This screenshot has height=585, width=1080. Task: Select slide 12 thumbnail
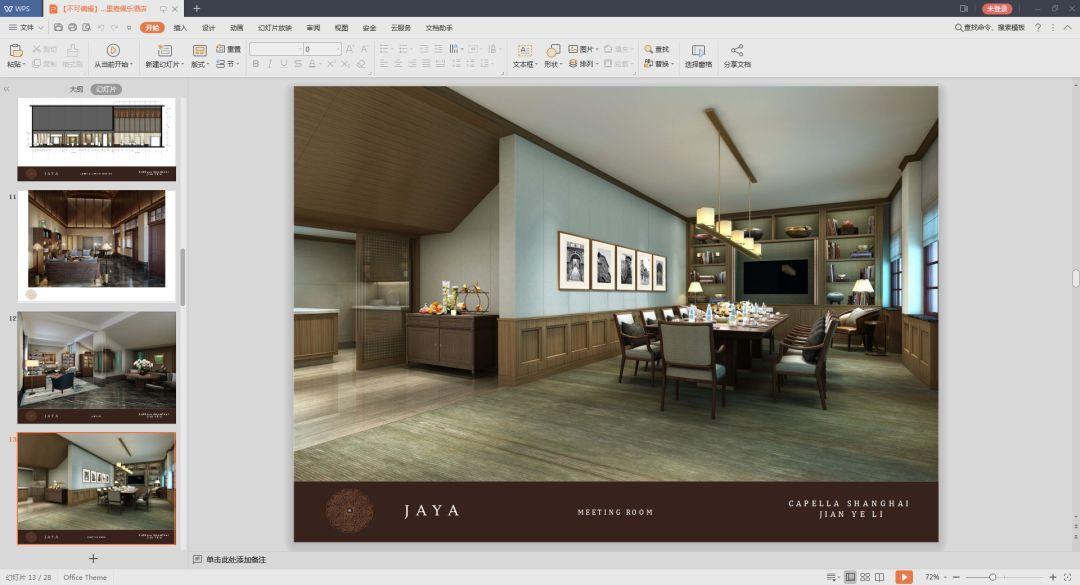coord(96,367)
